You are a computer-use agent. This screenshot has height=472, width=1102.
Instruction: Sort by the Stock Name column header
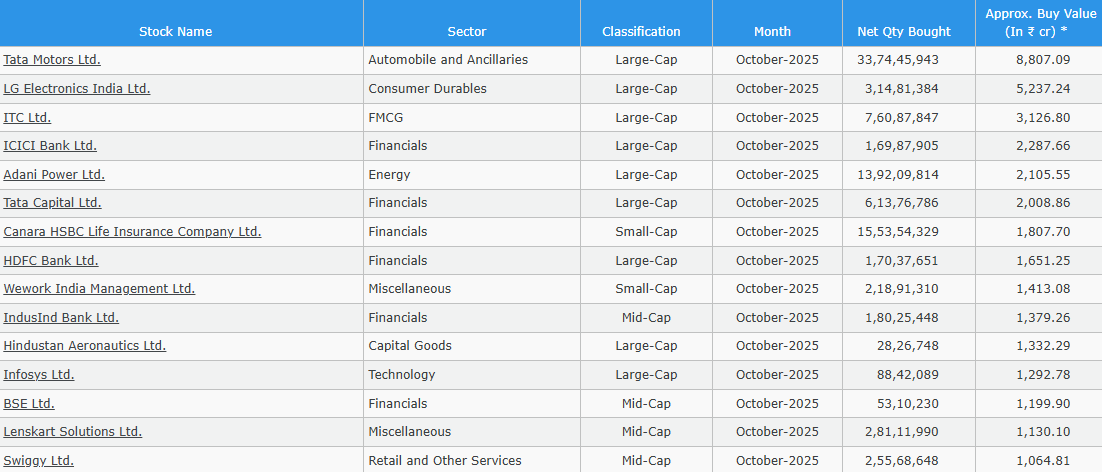[x=176, y=31]
